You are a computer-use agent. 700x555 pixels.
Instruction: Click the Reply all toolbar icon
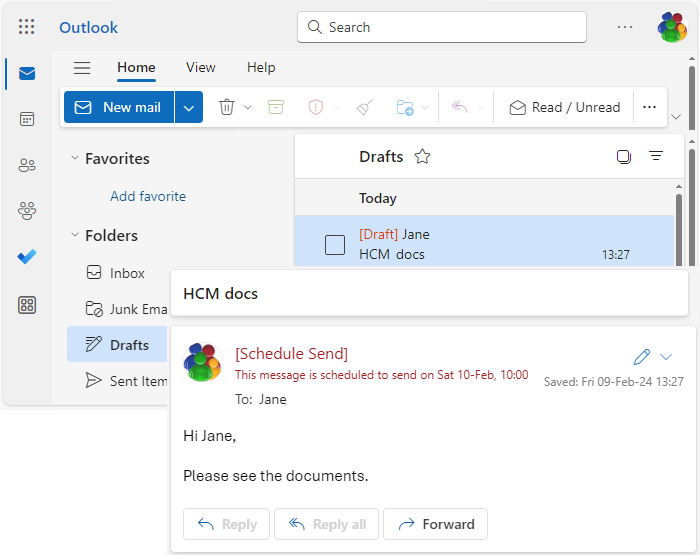[x=459, y=107]
